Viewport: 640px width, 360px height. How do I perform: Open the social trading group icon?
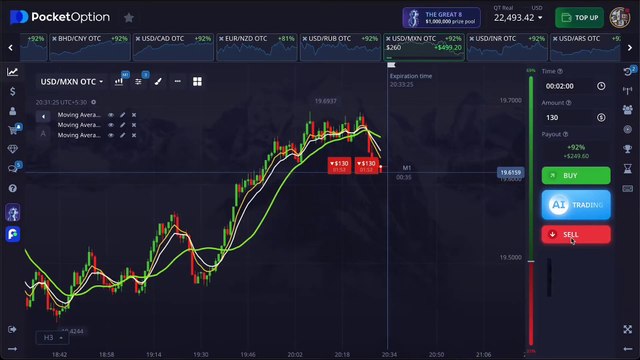628,109
